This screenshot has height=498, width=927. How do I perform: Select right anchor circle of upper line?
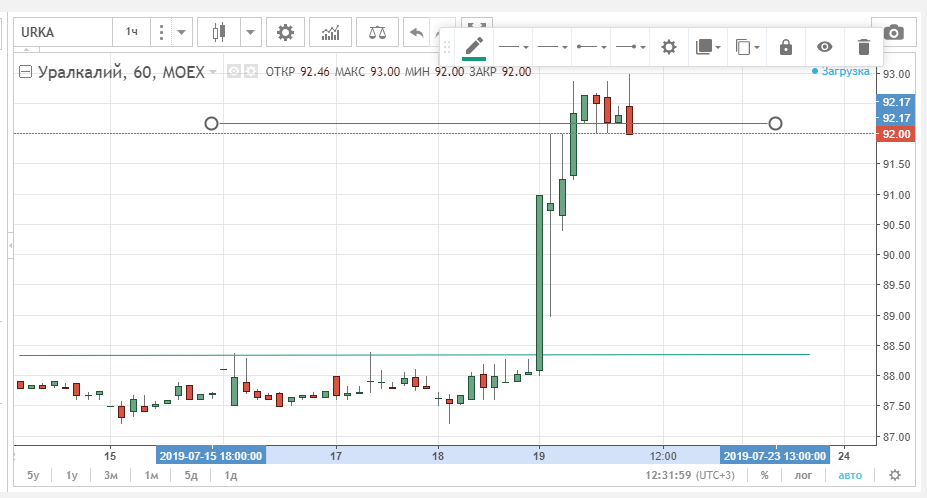point(775,124)
